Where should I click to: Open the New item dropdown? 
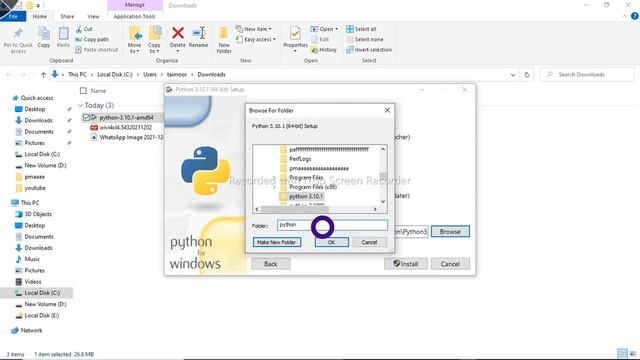click(253, 29)
